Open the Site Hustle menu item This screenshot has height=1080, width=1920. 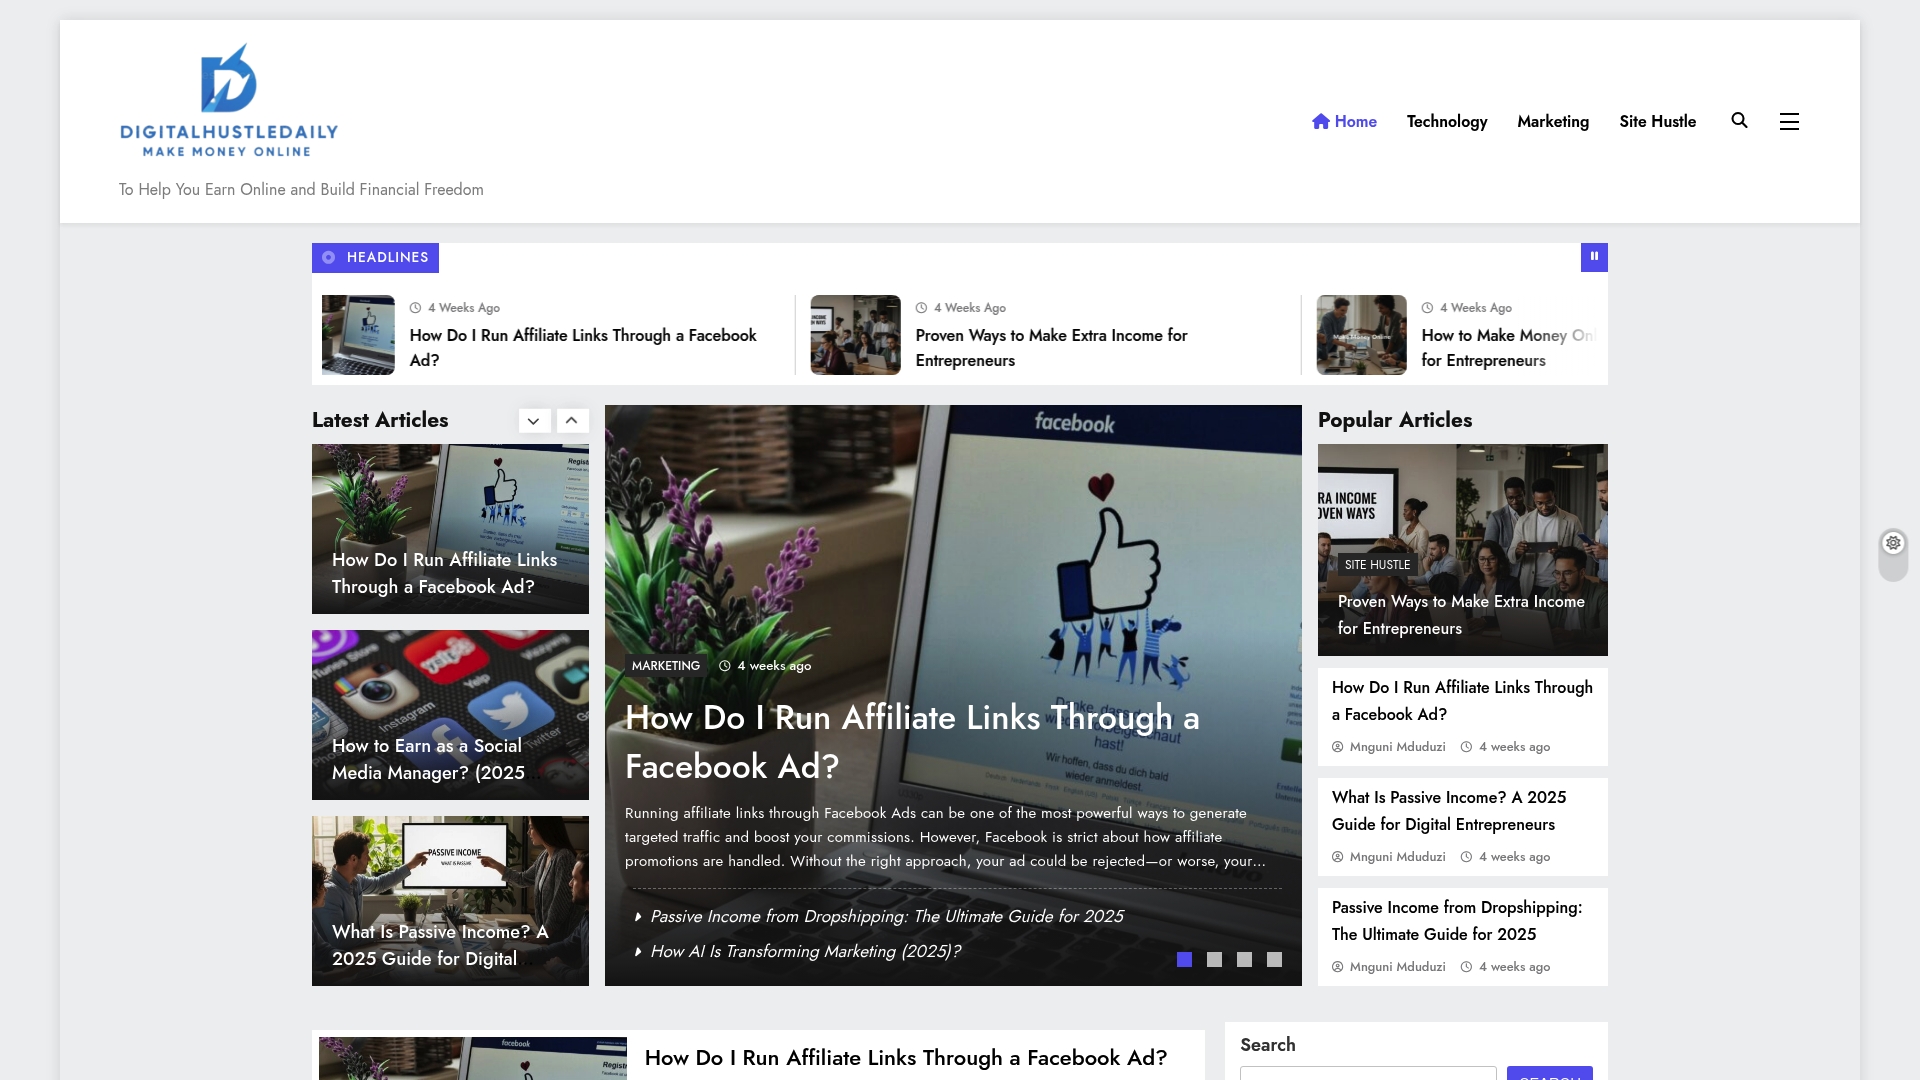pos(1657,121)
